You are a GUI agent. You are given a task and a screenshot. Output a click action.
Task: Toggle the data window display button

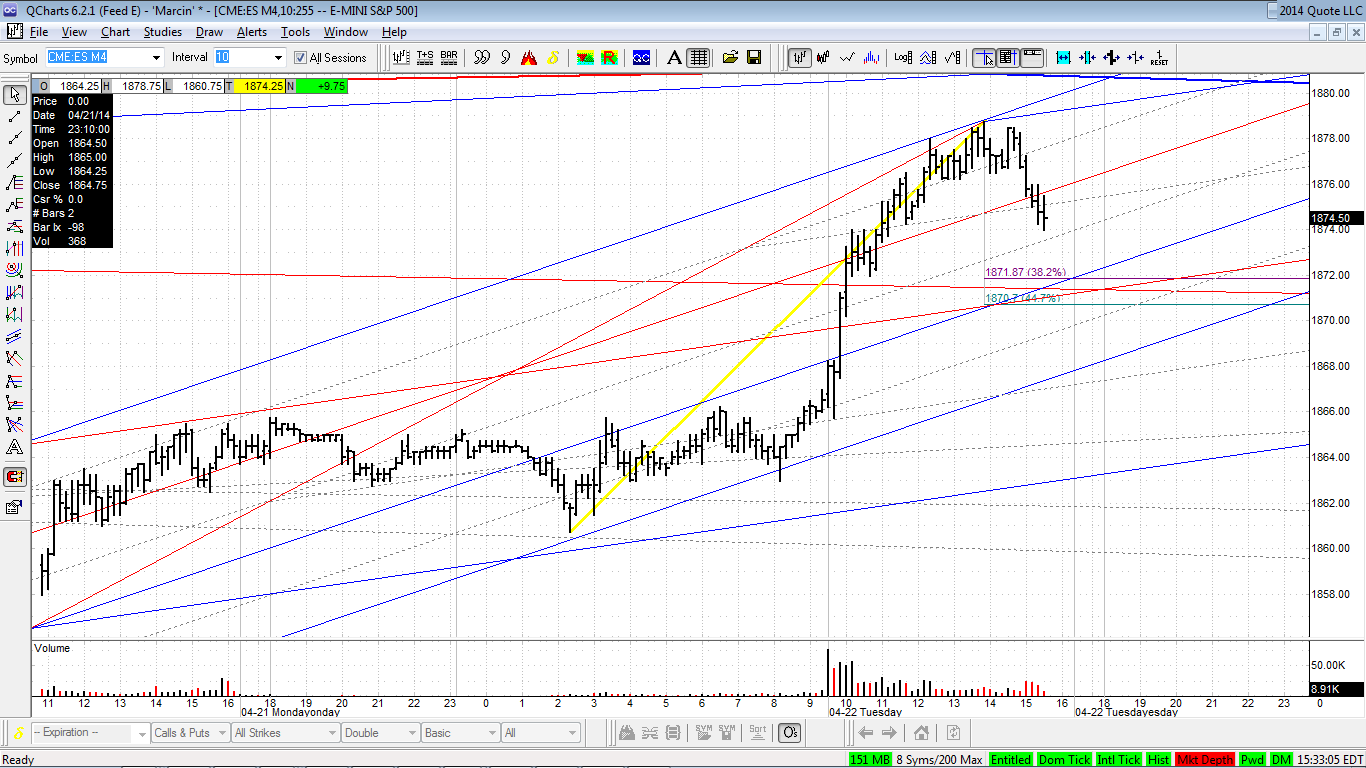(1008, 57)
